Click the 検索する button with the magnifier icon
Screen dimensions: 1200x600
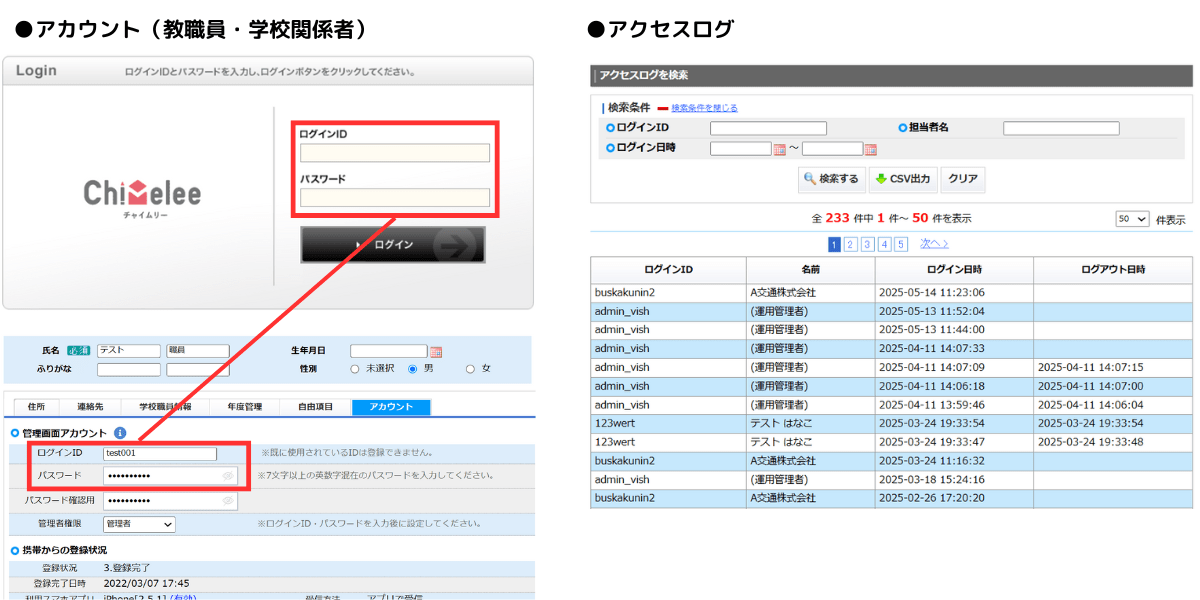pyautogui.click(x=830, y=179)
